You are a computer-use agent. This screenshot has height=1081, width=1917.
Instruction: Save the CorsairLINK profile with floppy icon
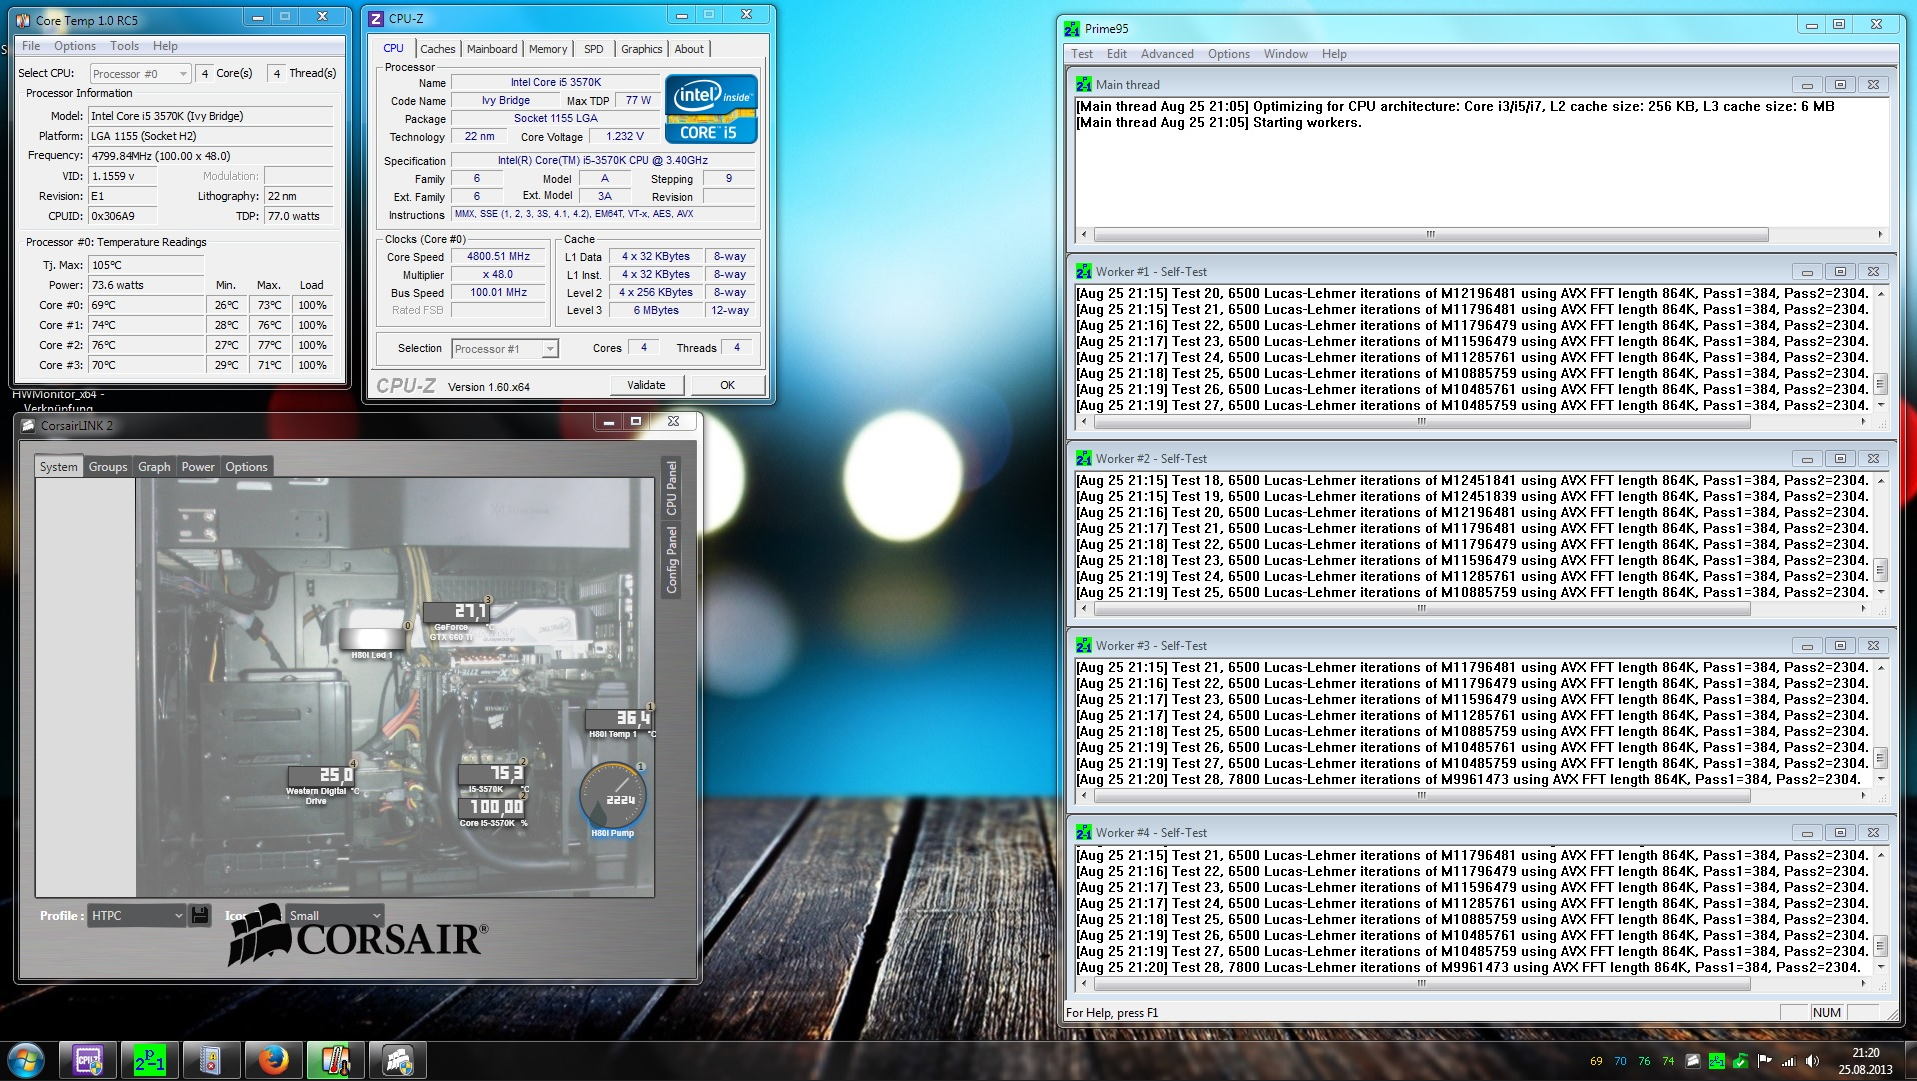[200, 915]
